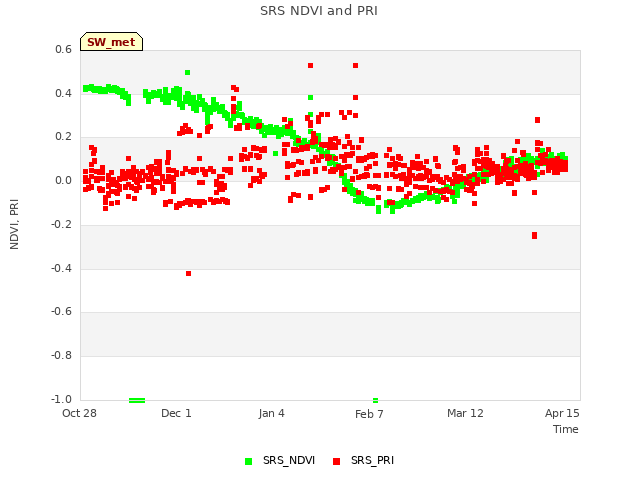Click the green marker at -1.0 near Feb 7

click(376, 400)
